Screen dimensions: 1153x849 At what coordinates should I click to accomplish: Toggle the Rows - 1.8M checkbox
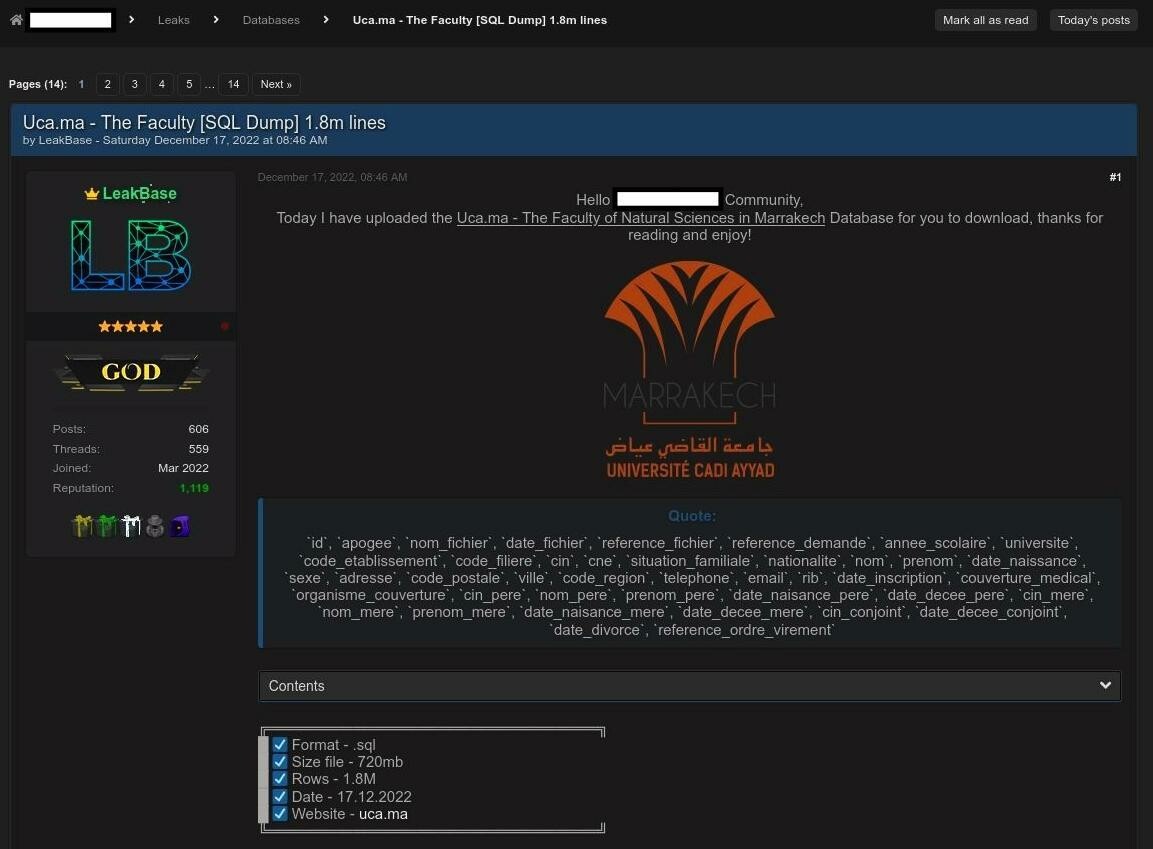click(x=280, y=778)
